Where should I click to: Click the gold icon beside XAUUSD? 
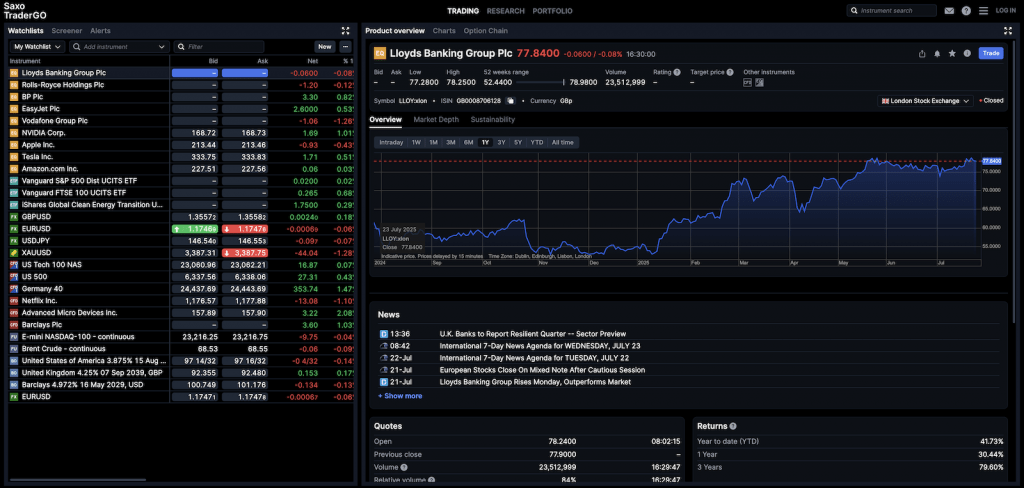[x=14, y=253]
